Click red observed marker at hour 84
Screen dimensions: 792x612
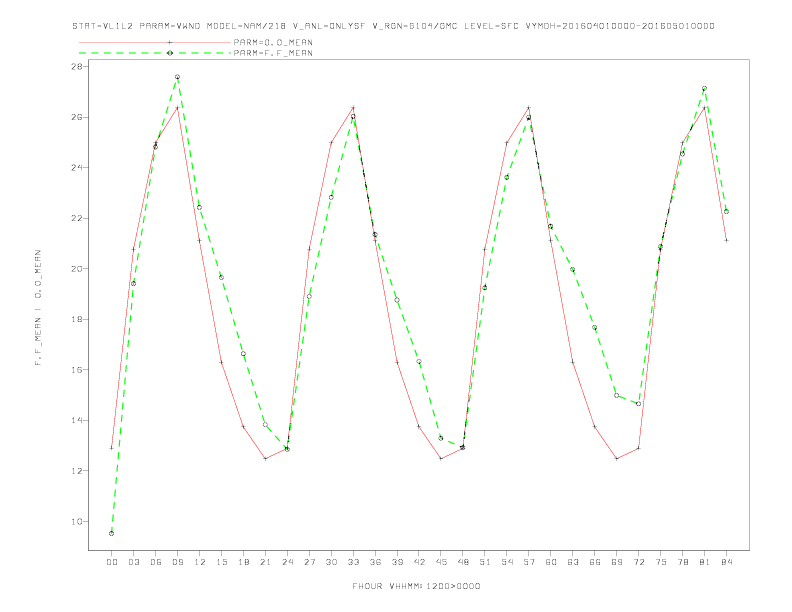click(726, 240)
